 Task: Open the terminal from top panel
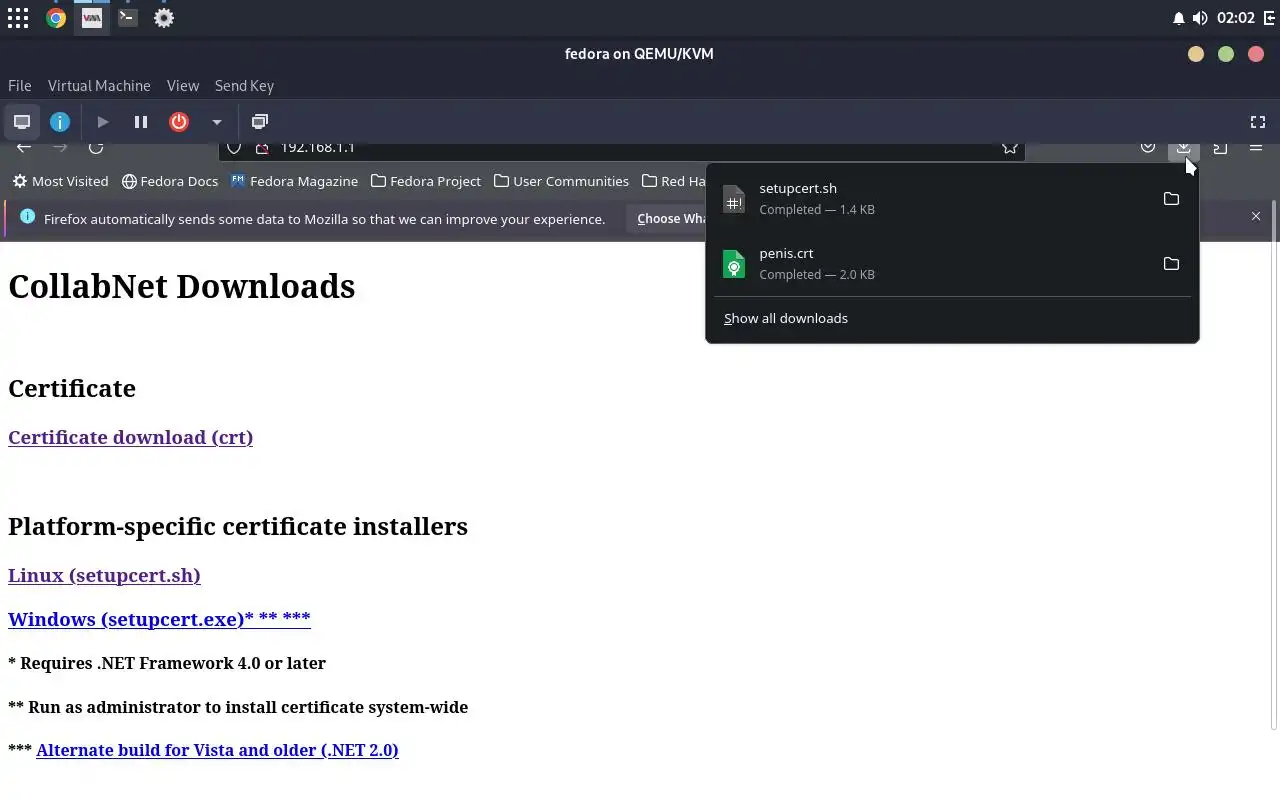click(x=128, y=18)
